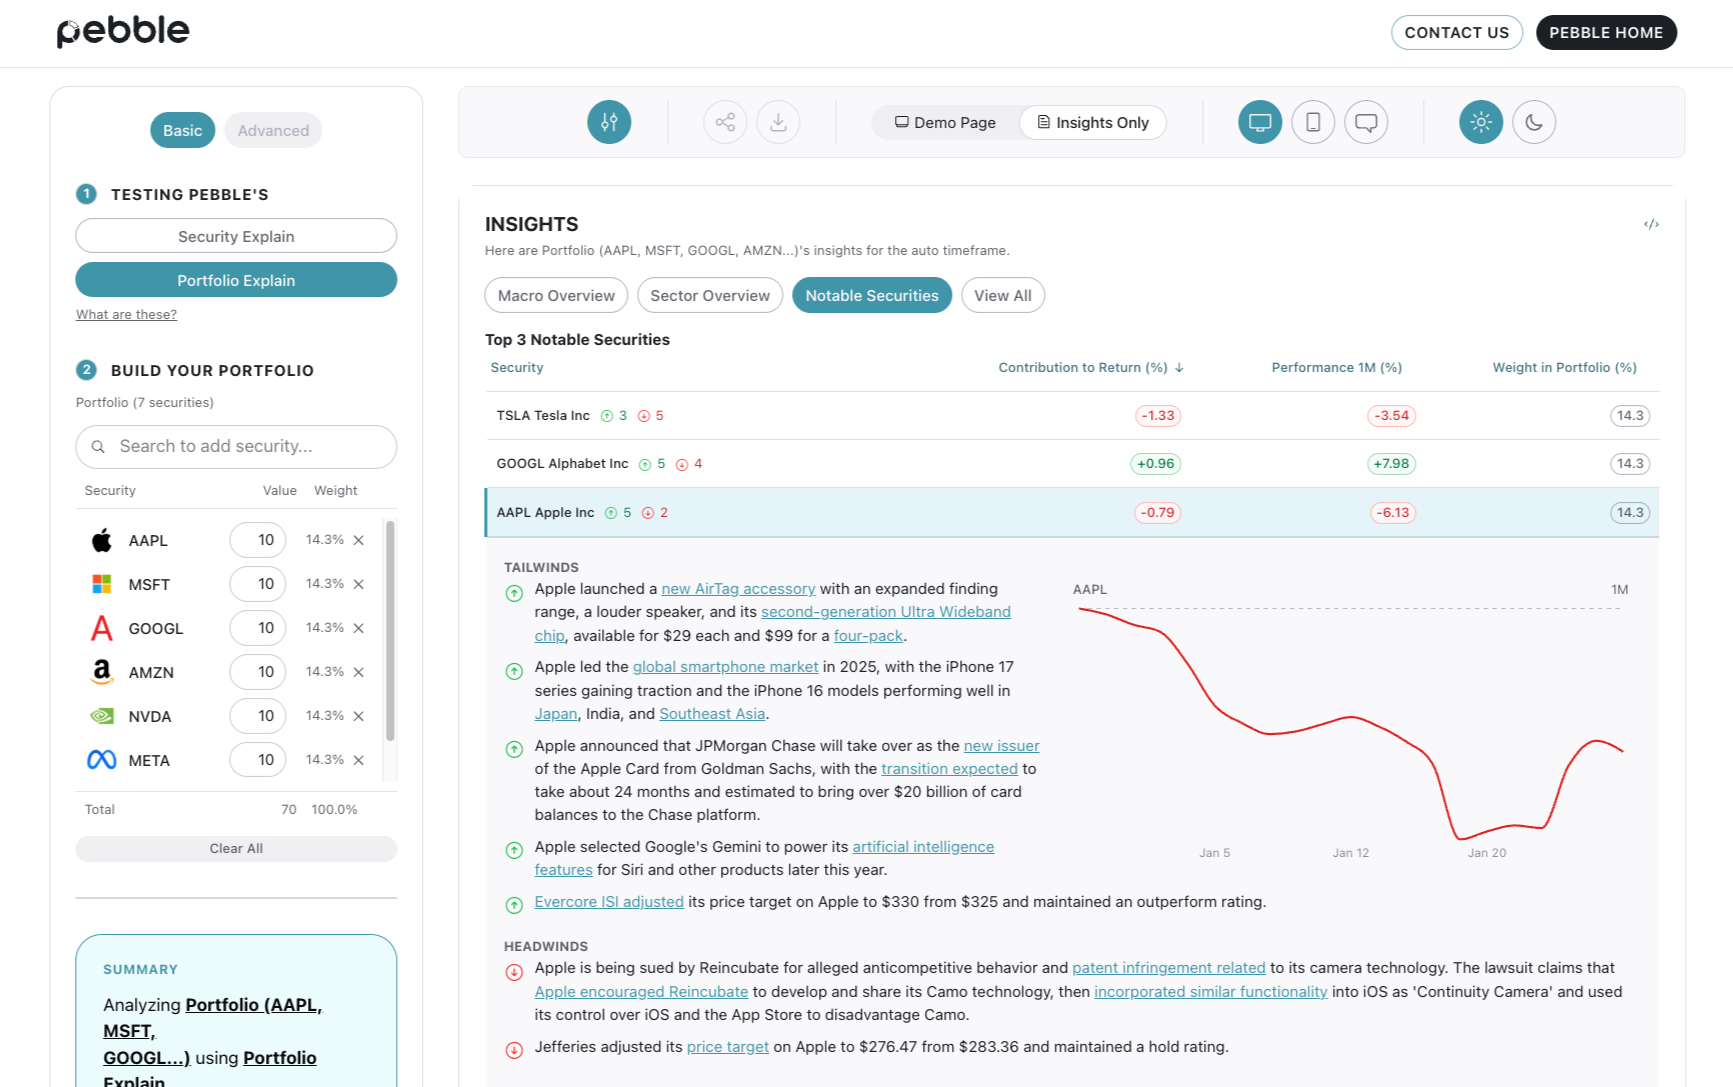Open the 'What are these?' link

(x=126, y=314)
